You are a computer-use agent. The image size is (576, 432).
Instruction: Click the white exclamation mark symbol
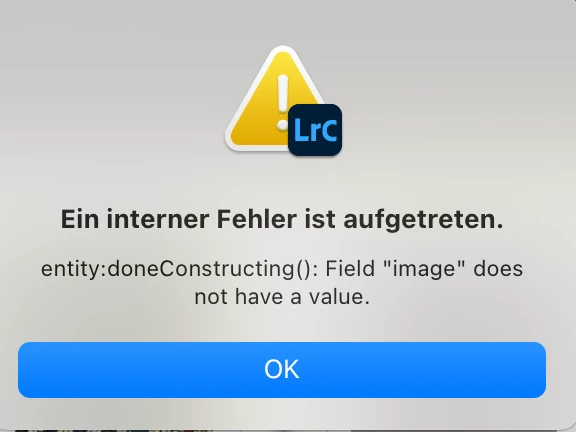pyautogui.click(x=282, y=102)
